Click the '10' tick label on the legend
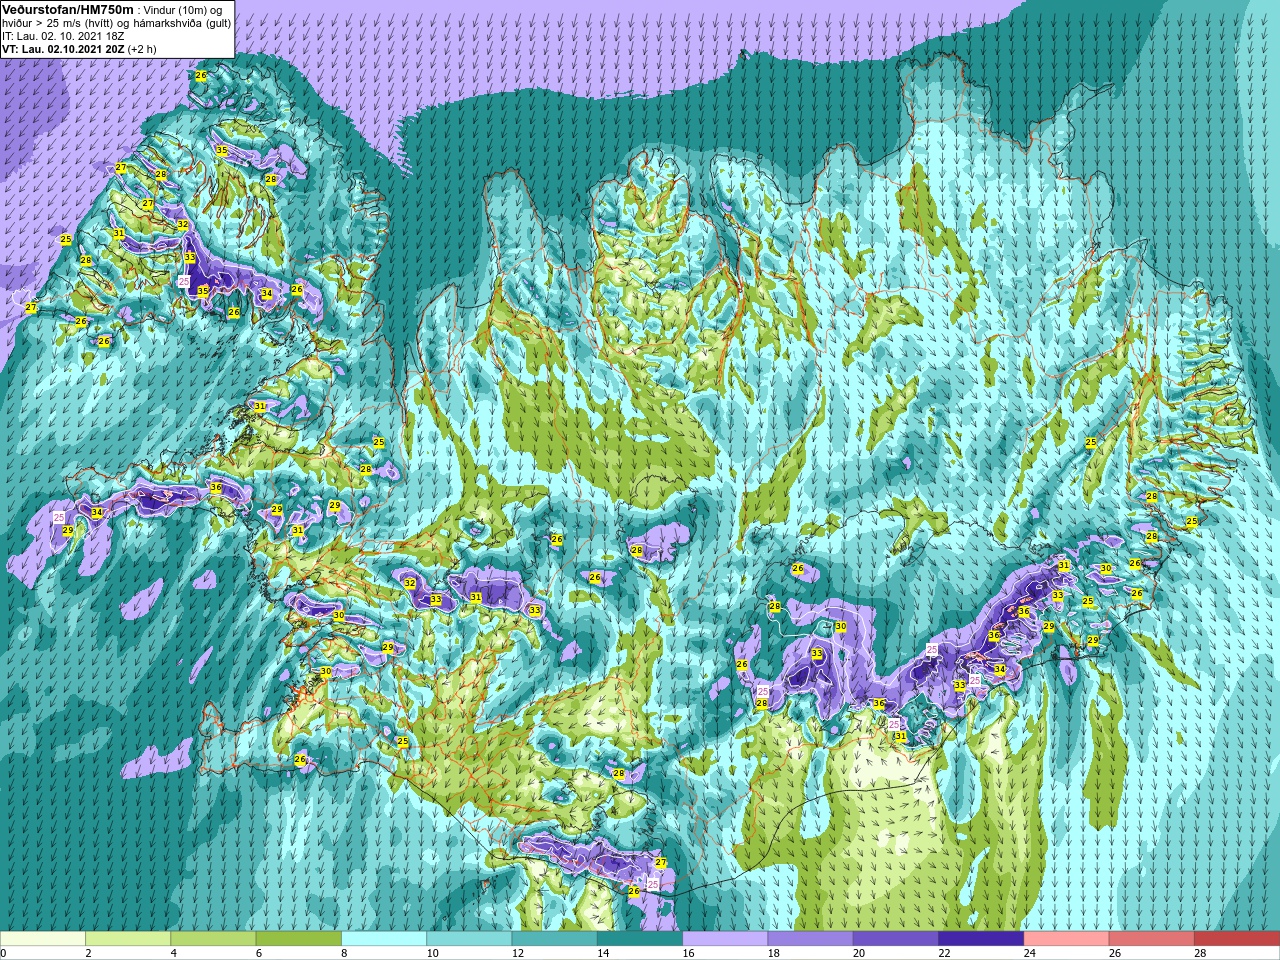The width and height of the screenshot is (1280, 960). [431, 953]
